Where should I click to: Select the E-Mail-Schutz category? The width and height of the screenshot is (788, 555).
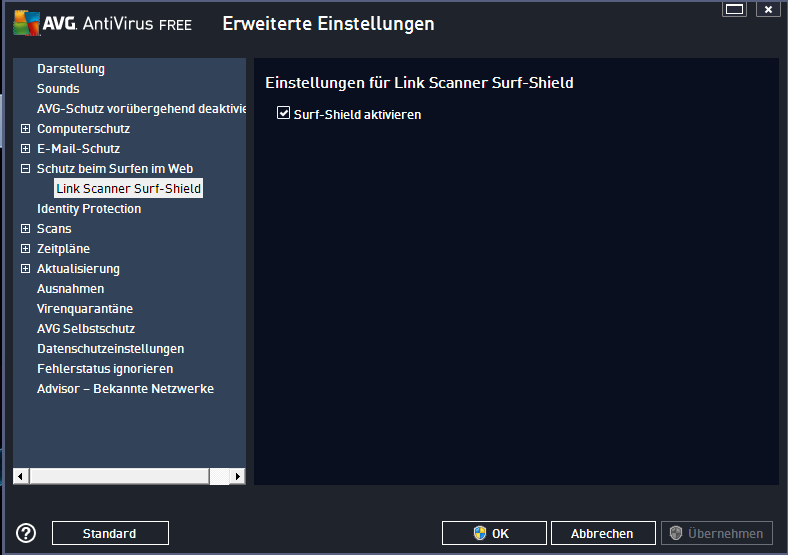pyautogui.click(x=78, y=149)
